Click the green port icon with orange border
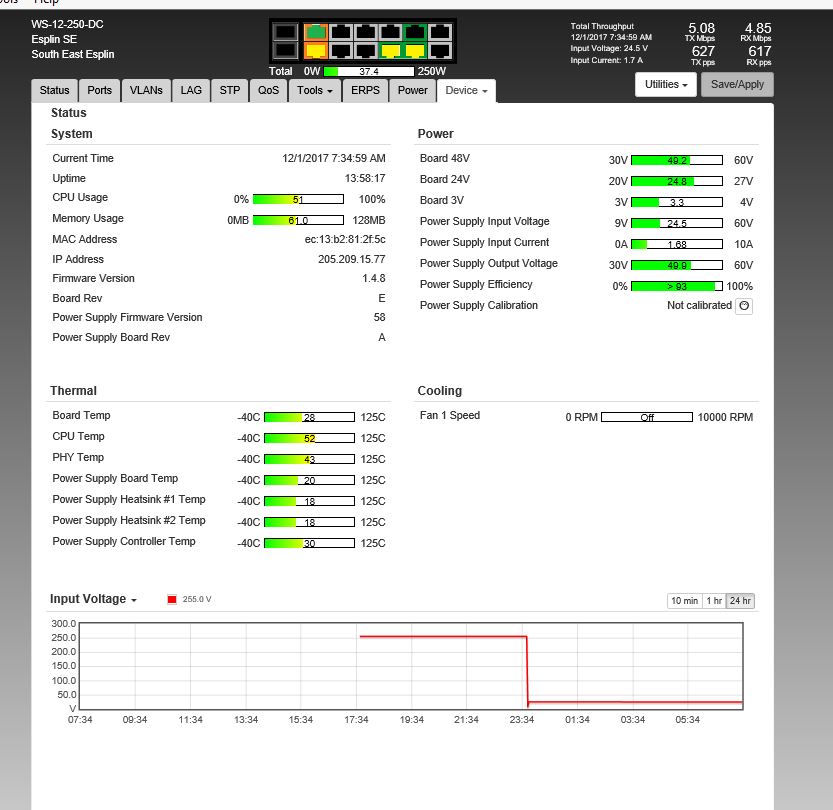This screenshot has width=833, height=810. (315, 31)
